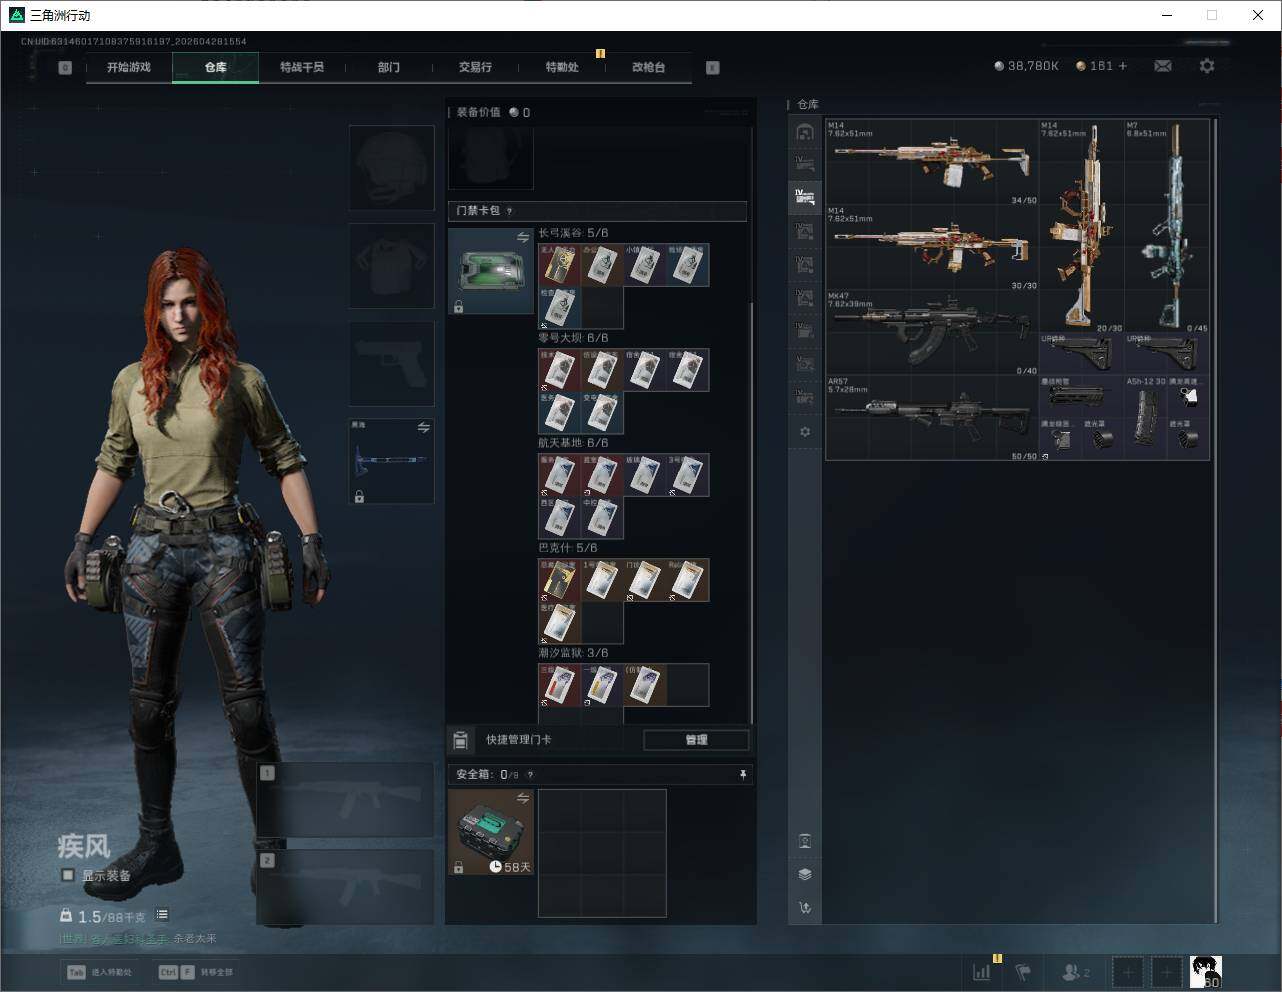Click the E next-tab key icon

[713, 68]
